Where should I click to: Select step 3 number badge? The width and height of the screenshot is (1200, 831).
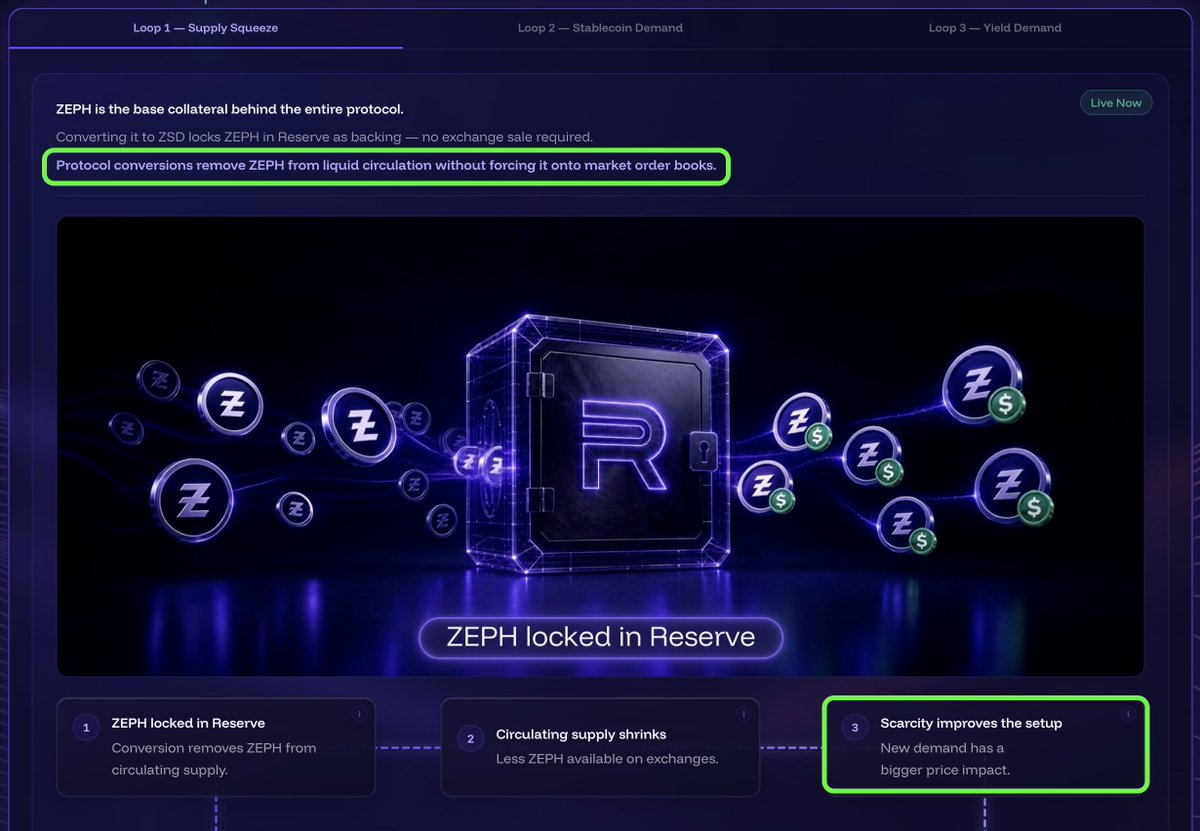point(854,728)
